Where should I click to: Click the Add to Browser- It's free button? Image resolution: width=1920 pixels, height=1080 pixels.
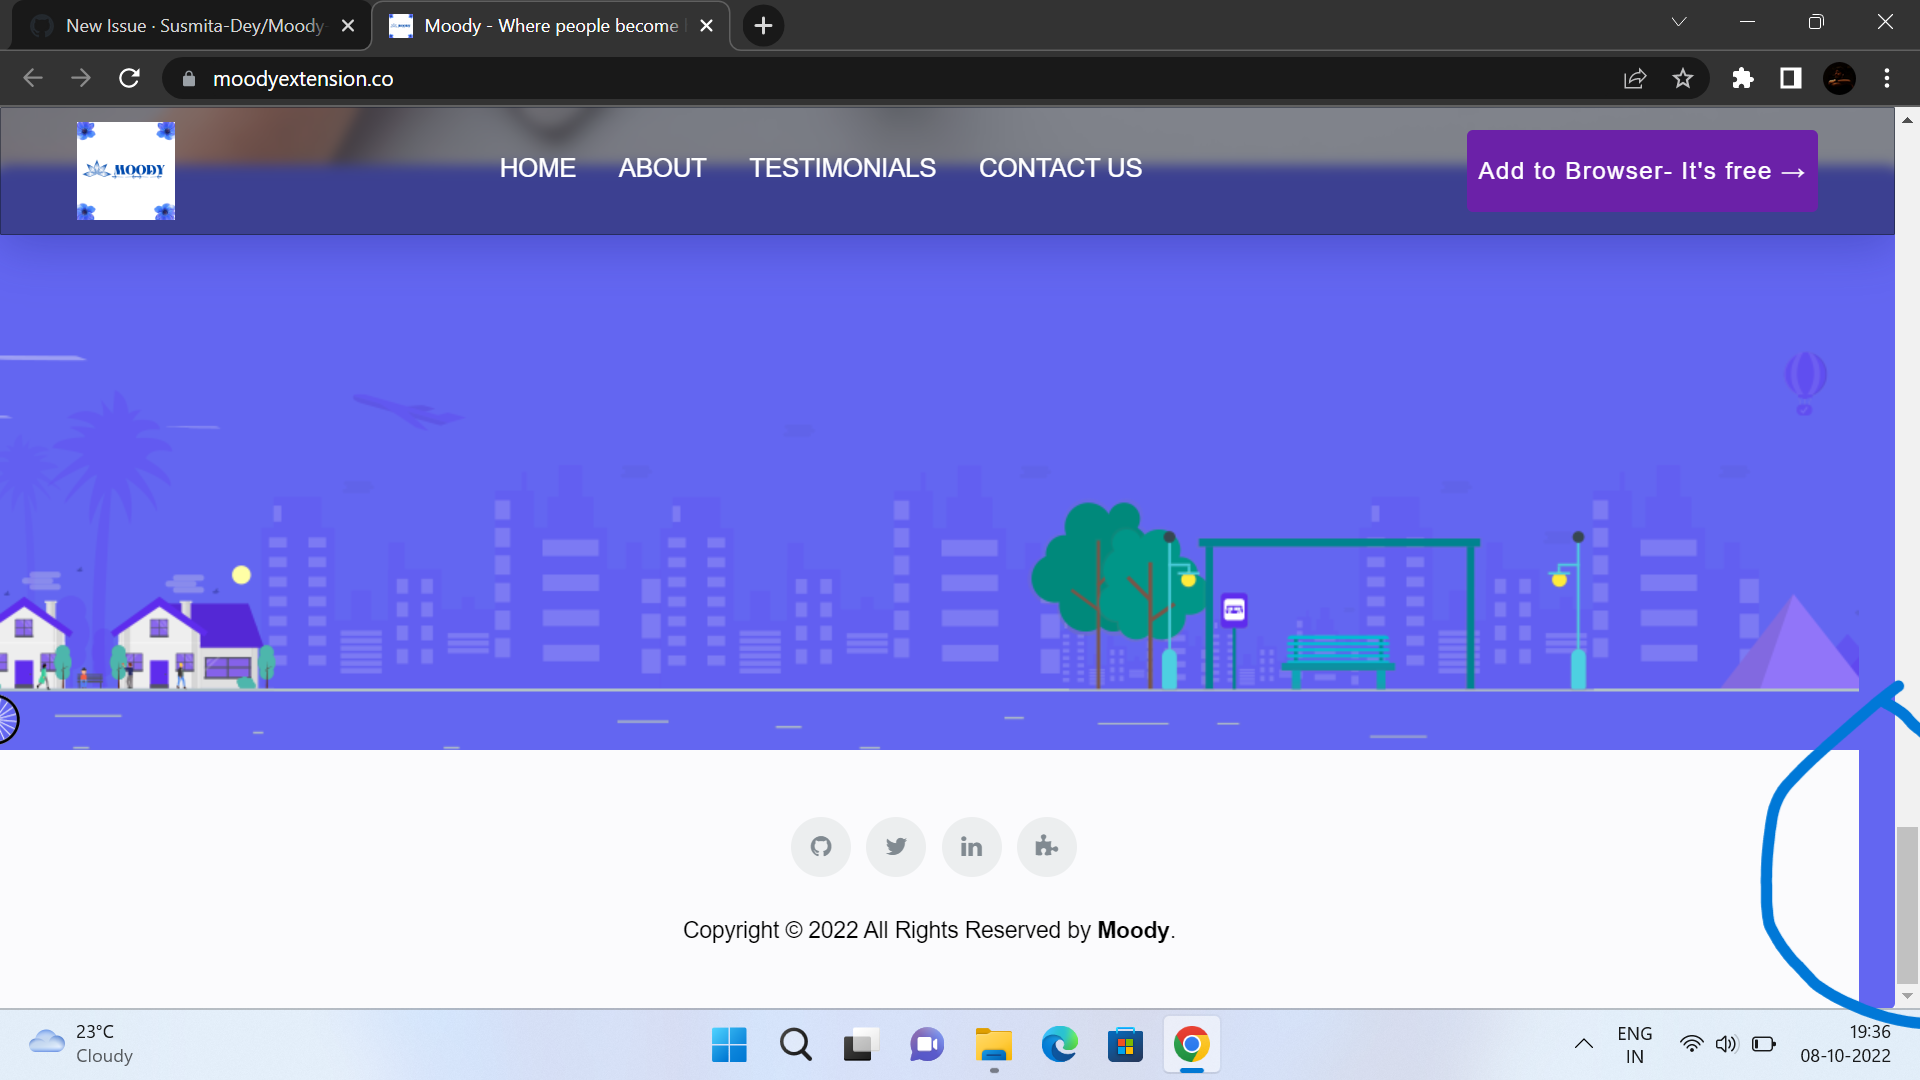(1641, 170)
